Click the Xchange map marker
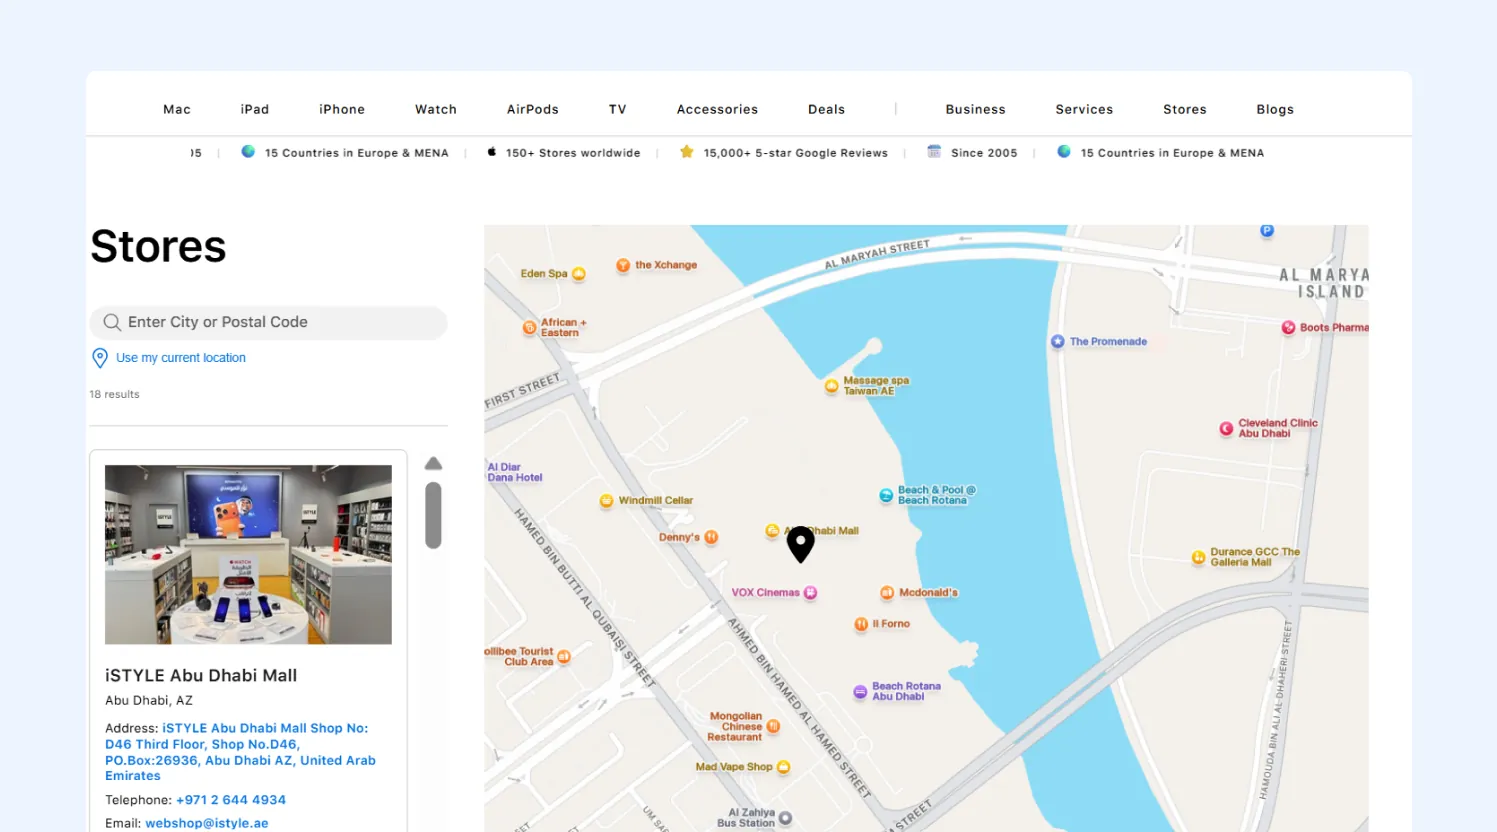The image size is (1497, 832). [623, 265]
